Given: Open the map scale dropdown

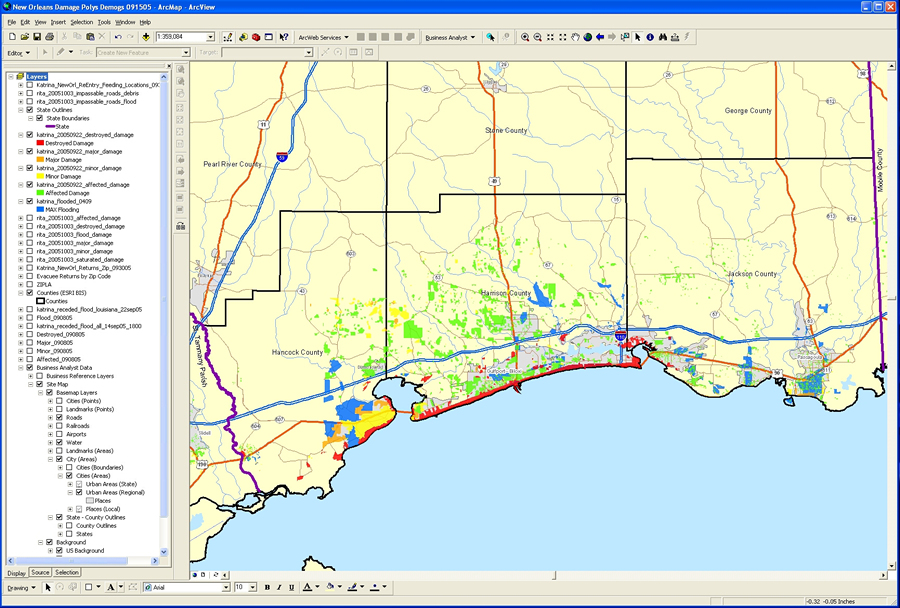Looking at the screenshot, I should click(x=210, y=37).
